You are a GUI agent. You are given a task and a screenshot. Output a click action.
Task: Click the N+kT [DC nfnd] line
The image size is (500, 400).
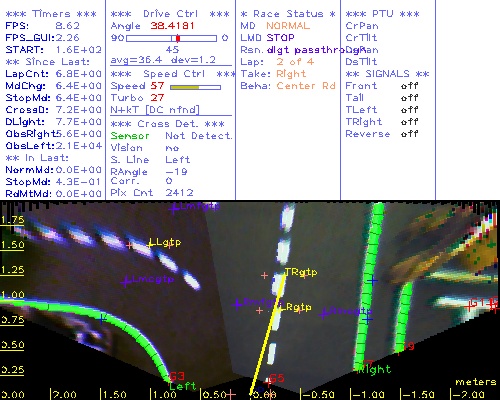[x=155, y=110]
